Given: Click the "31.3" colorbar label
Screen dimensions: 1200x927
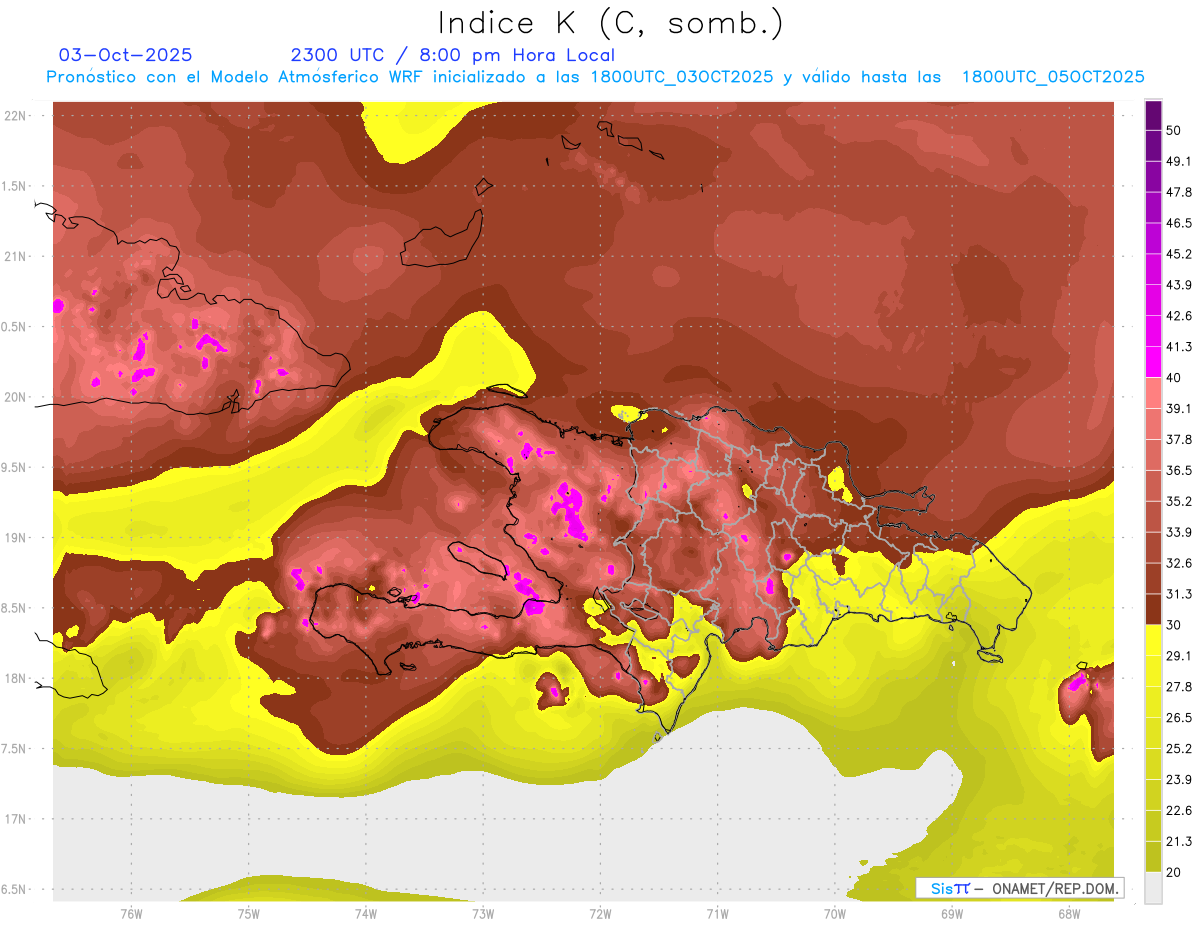Looking at the screenshot, I should coord(1179,594).
